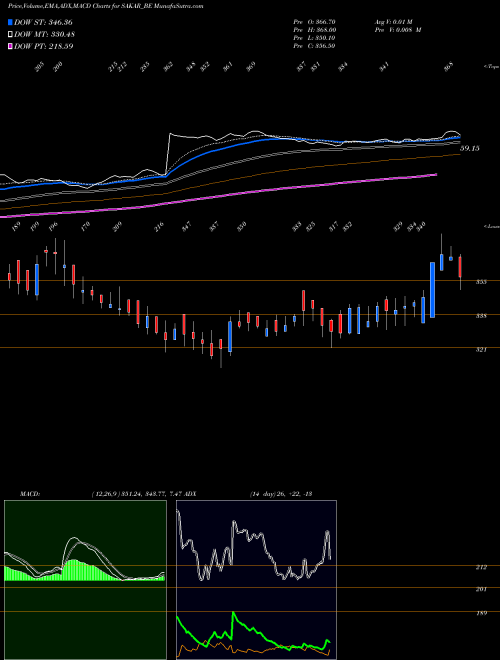
Task: Click the 'Pre L: 350.10' value
Action: point(314,38)
